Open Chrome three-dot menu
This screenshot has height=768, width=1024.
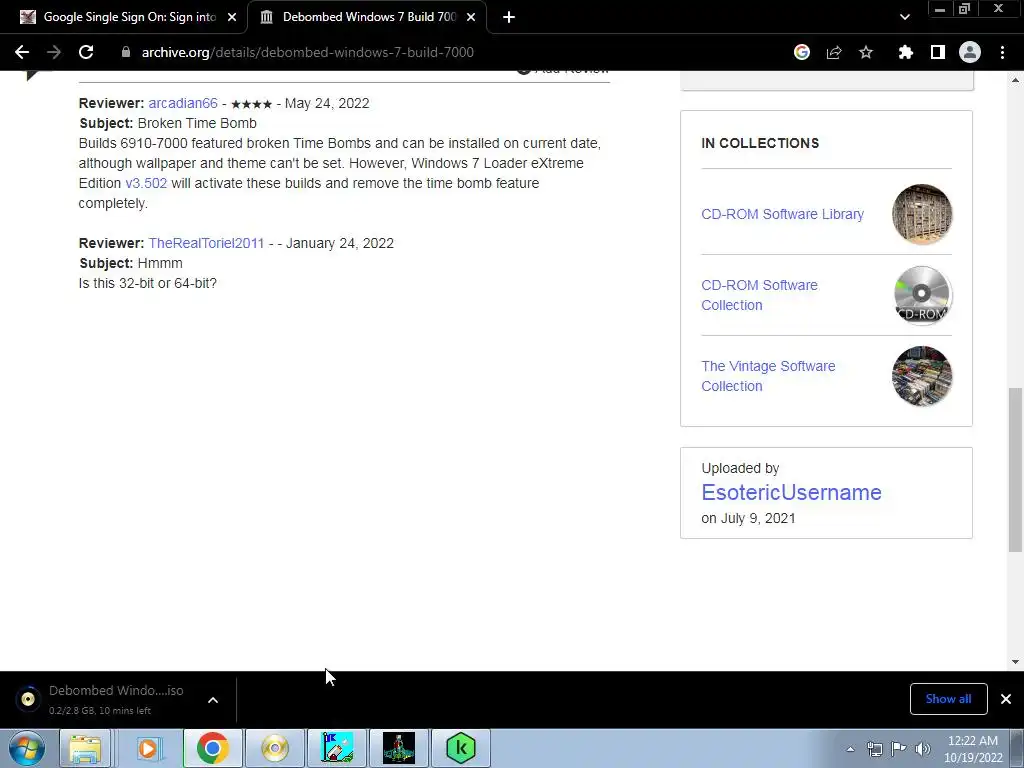[1002, 52]
